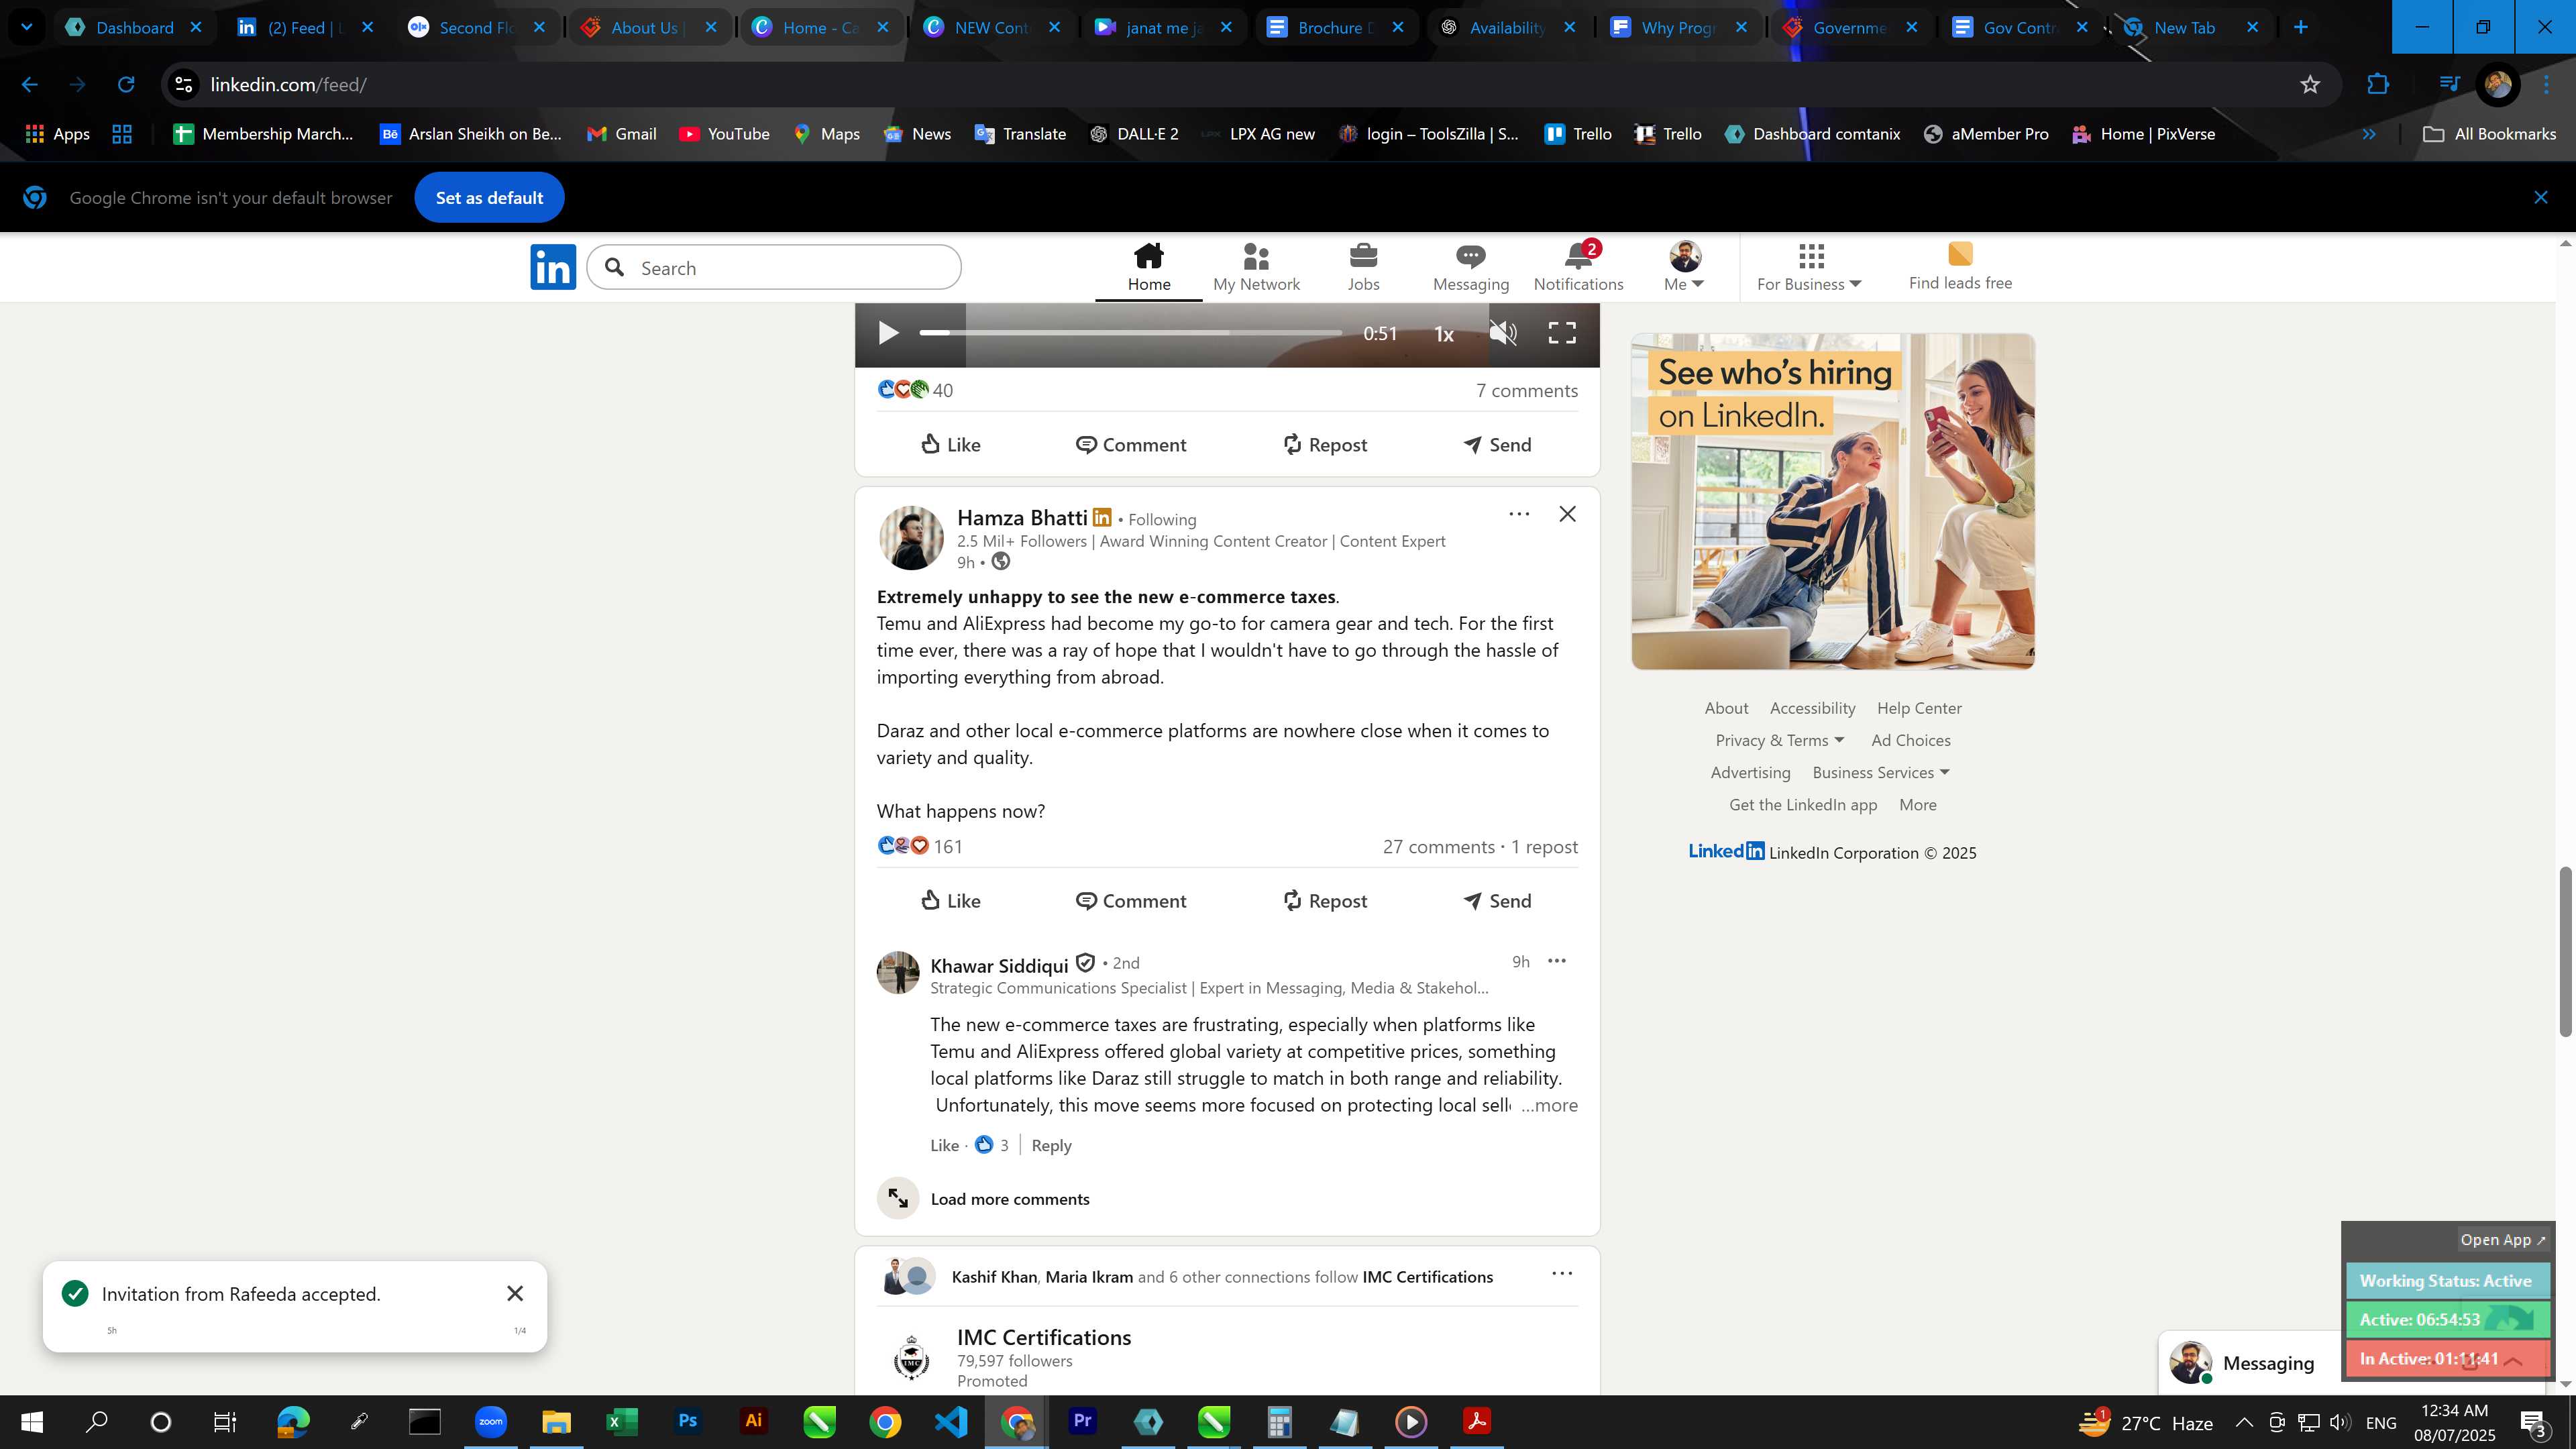
Task: Expand the For Business menu
Action: click(x=1809, y=267)
